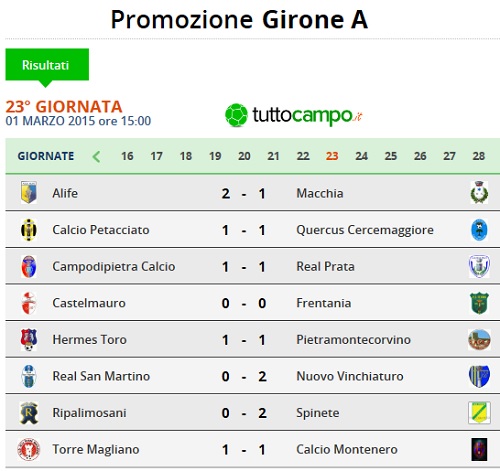Select the Frentania green shield crest

(x=479, y=303)
